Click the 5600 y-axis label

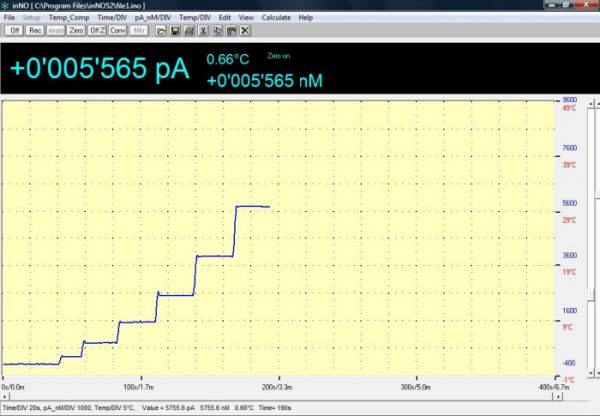[x=569, y=203]
